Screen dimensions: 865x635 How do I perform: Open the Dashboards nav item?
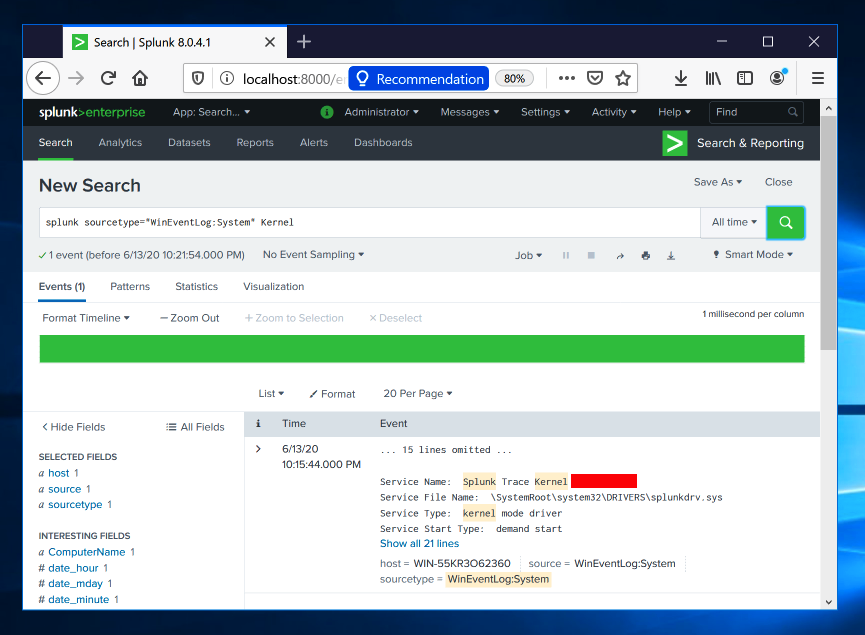pyautogui.click(x=383, y=143)
